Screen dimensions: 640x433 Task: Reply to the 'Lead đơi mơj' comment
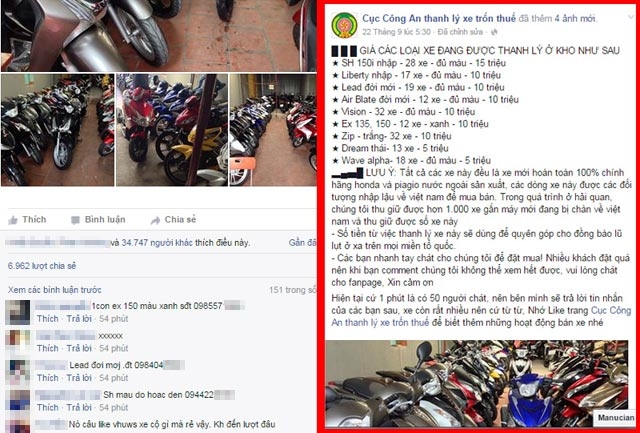79,378
